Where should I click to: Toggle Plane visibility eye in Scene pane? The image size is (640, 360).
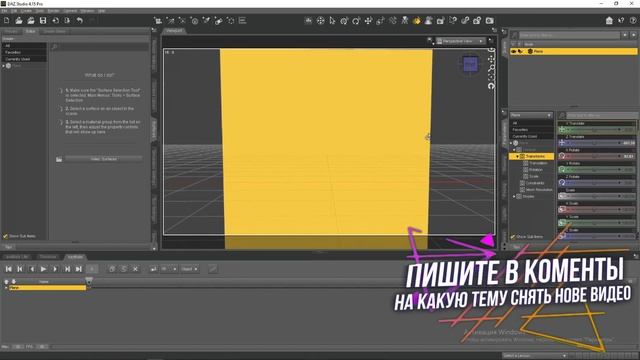(514, 51)
